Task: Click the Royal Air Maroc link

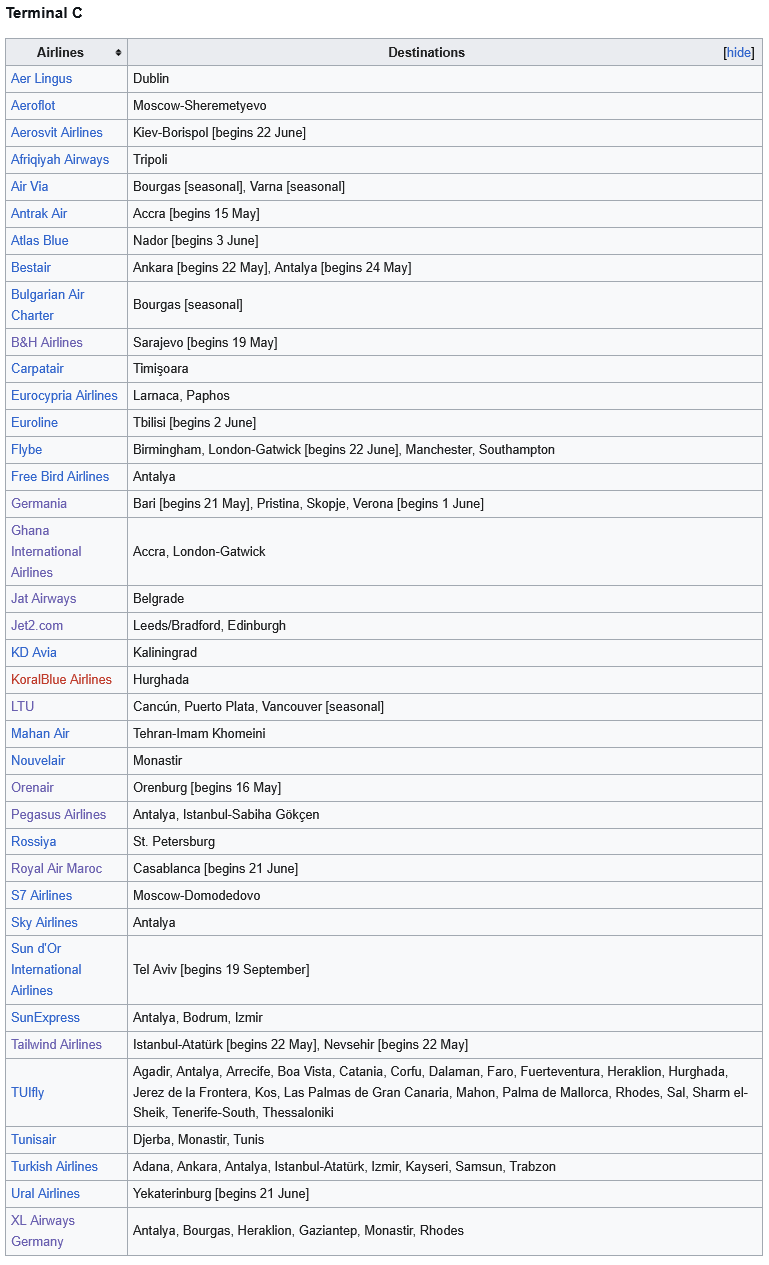Action: pyautogui.click(x=56, y=869)
